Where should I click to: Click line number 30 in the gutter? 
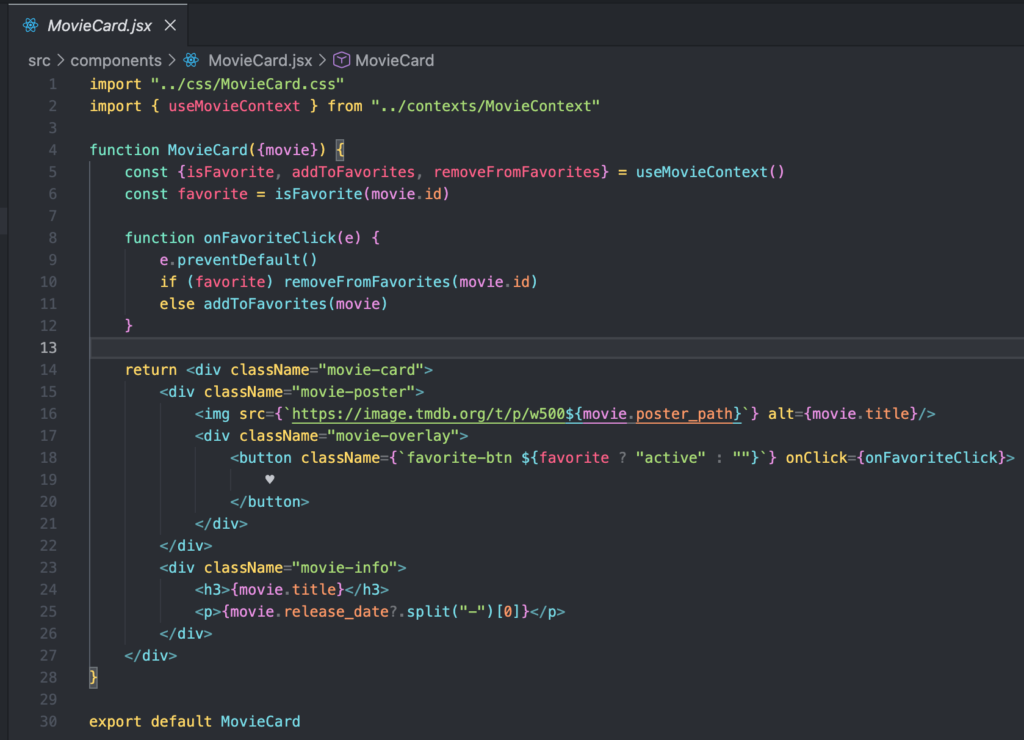click(49, 721)
